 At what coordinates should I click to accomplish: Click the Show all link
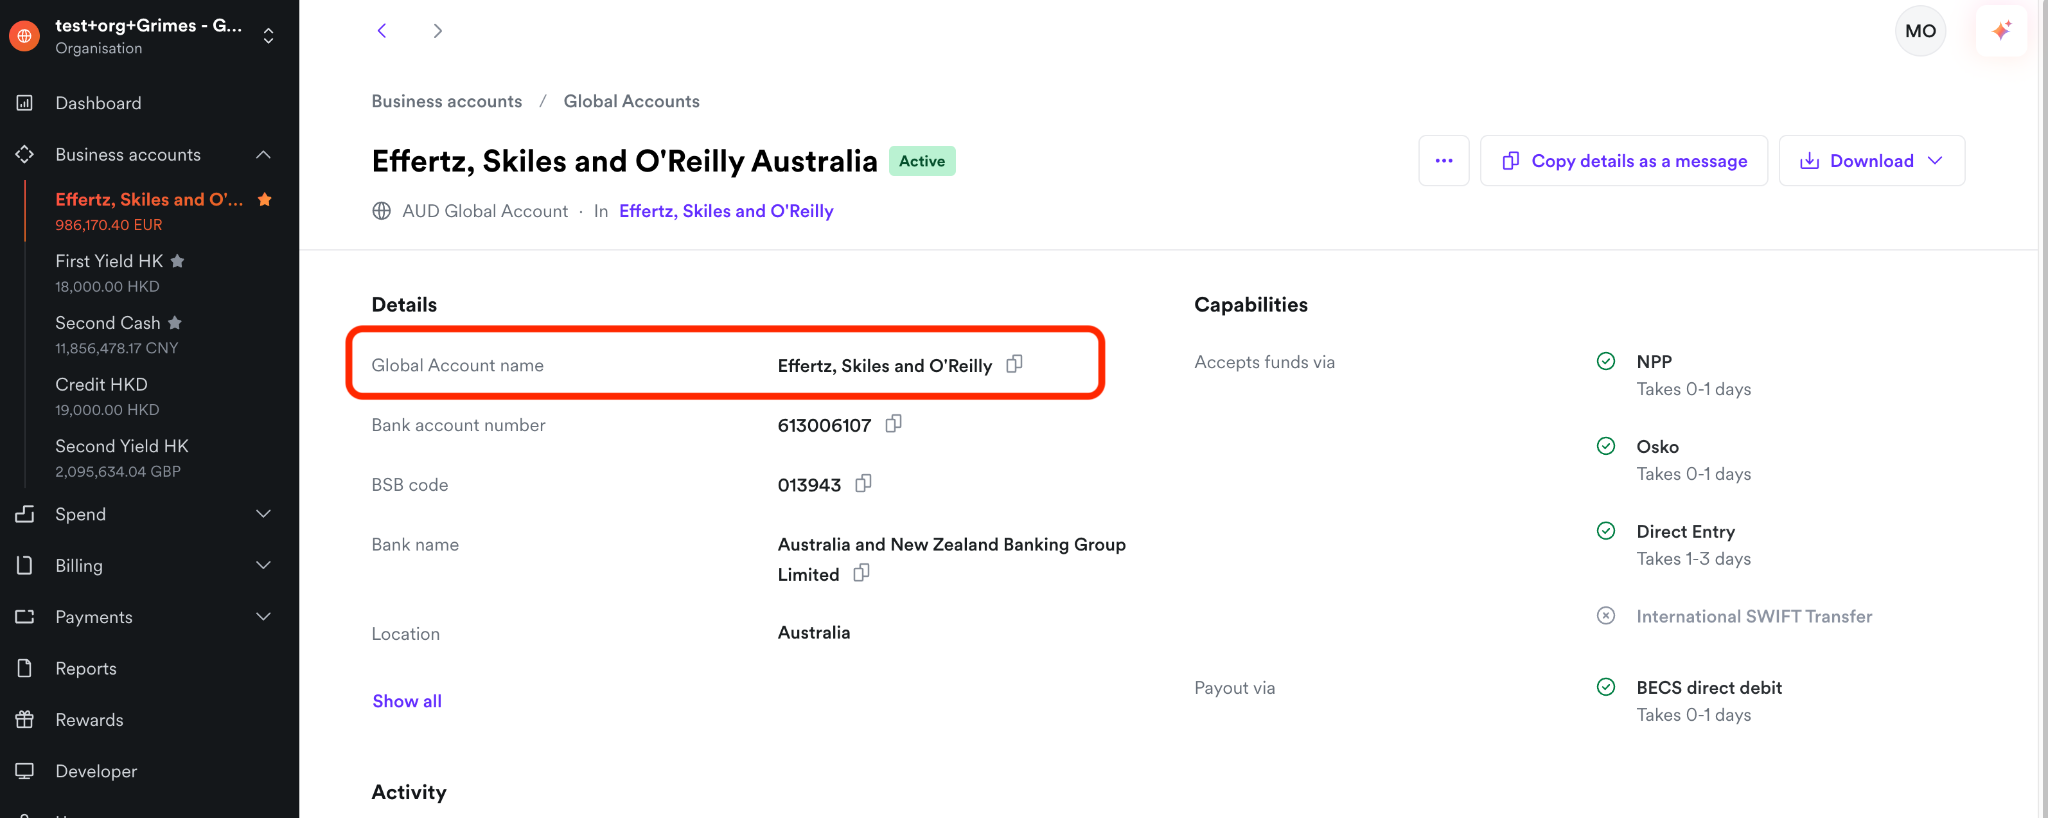point(407,701)
